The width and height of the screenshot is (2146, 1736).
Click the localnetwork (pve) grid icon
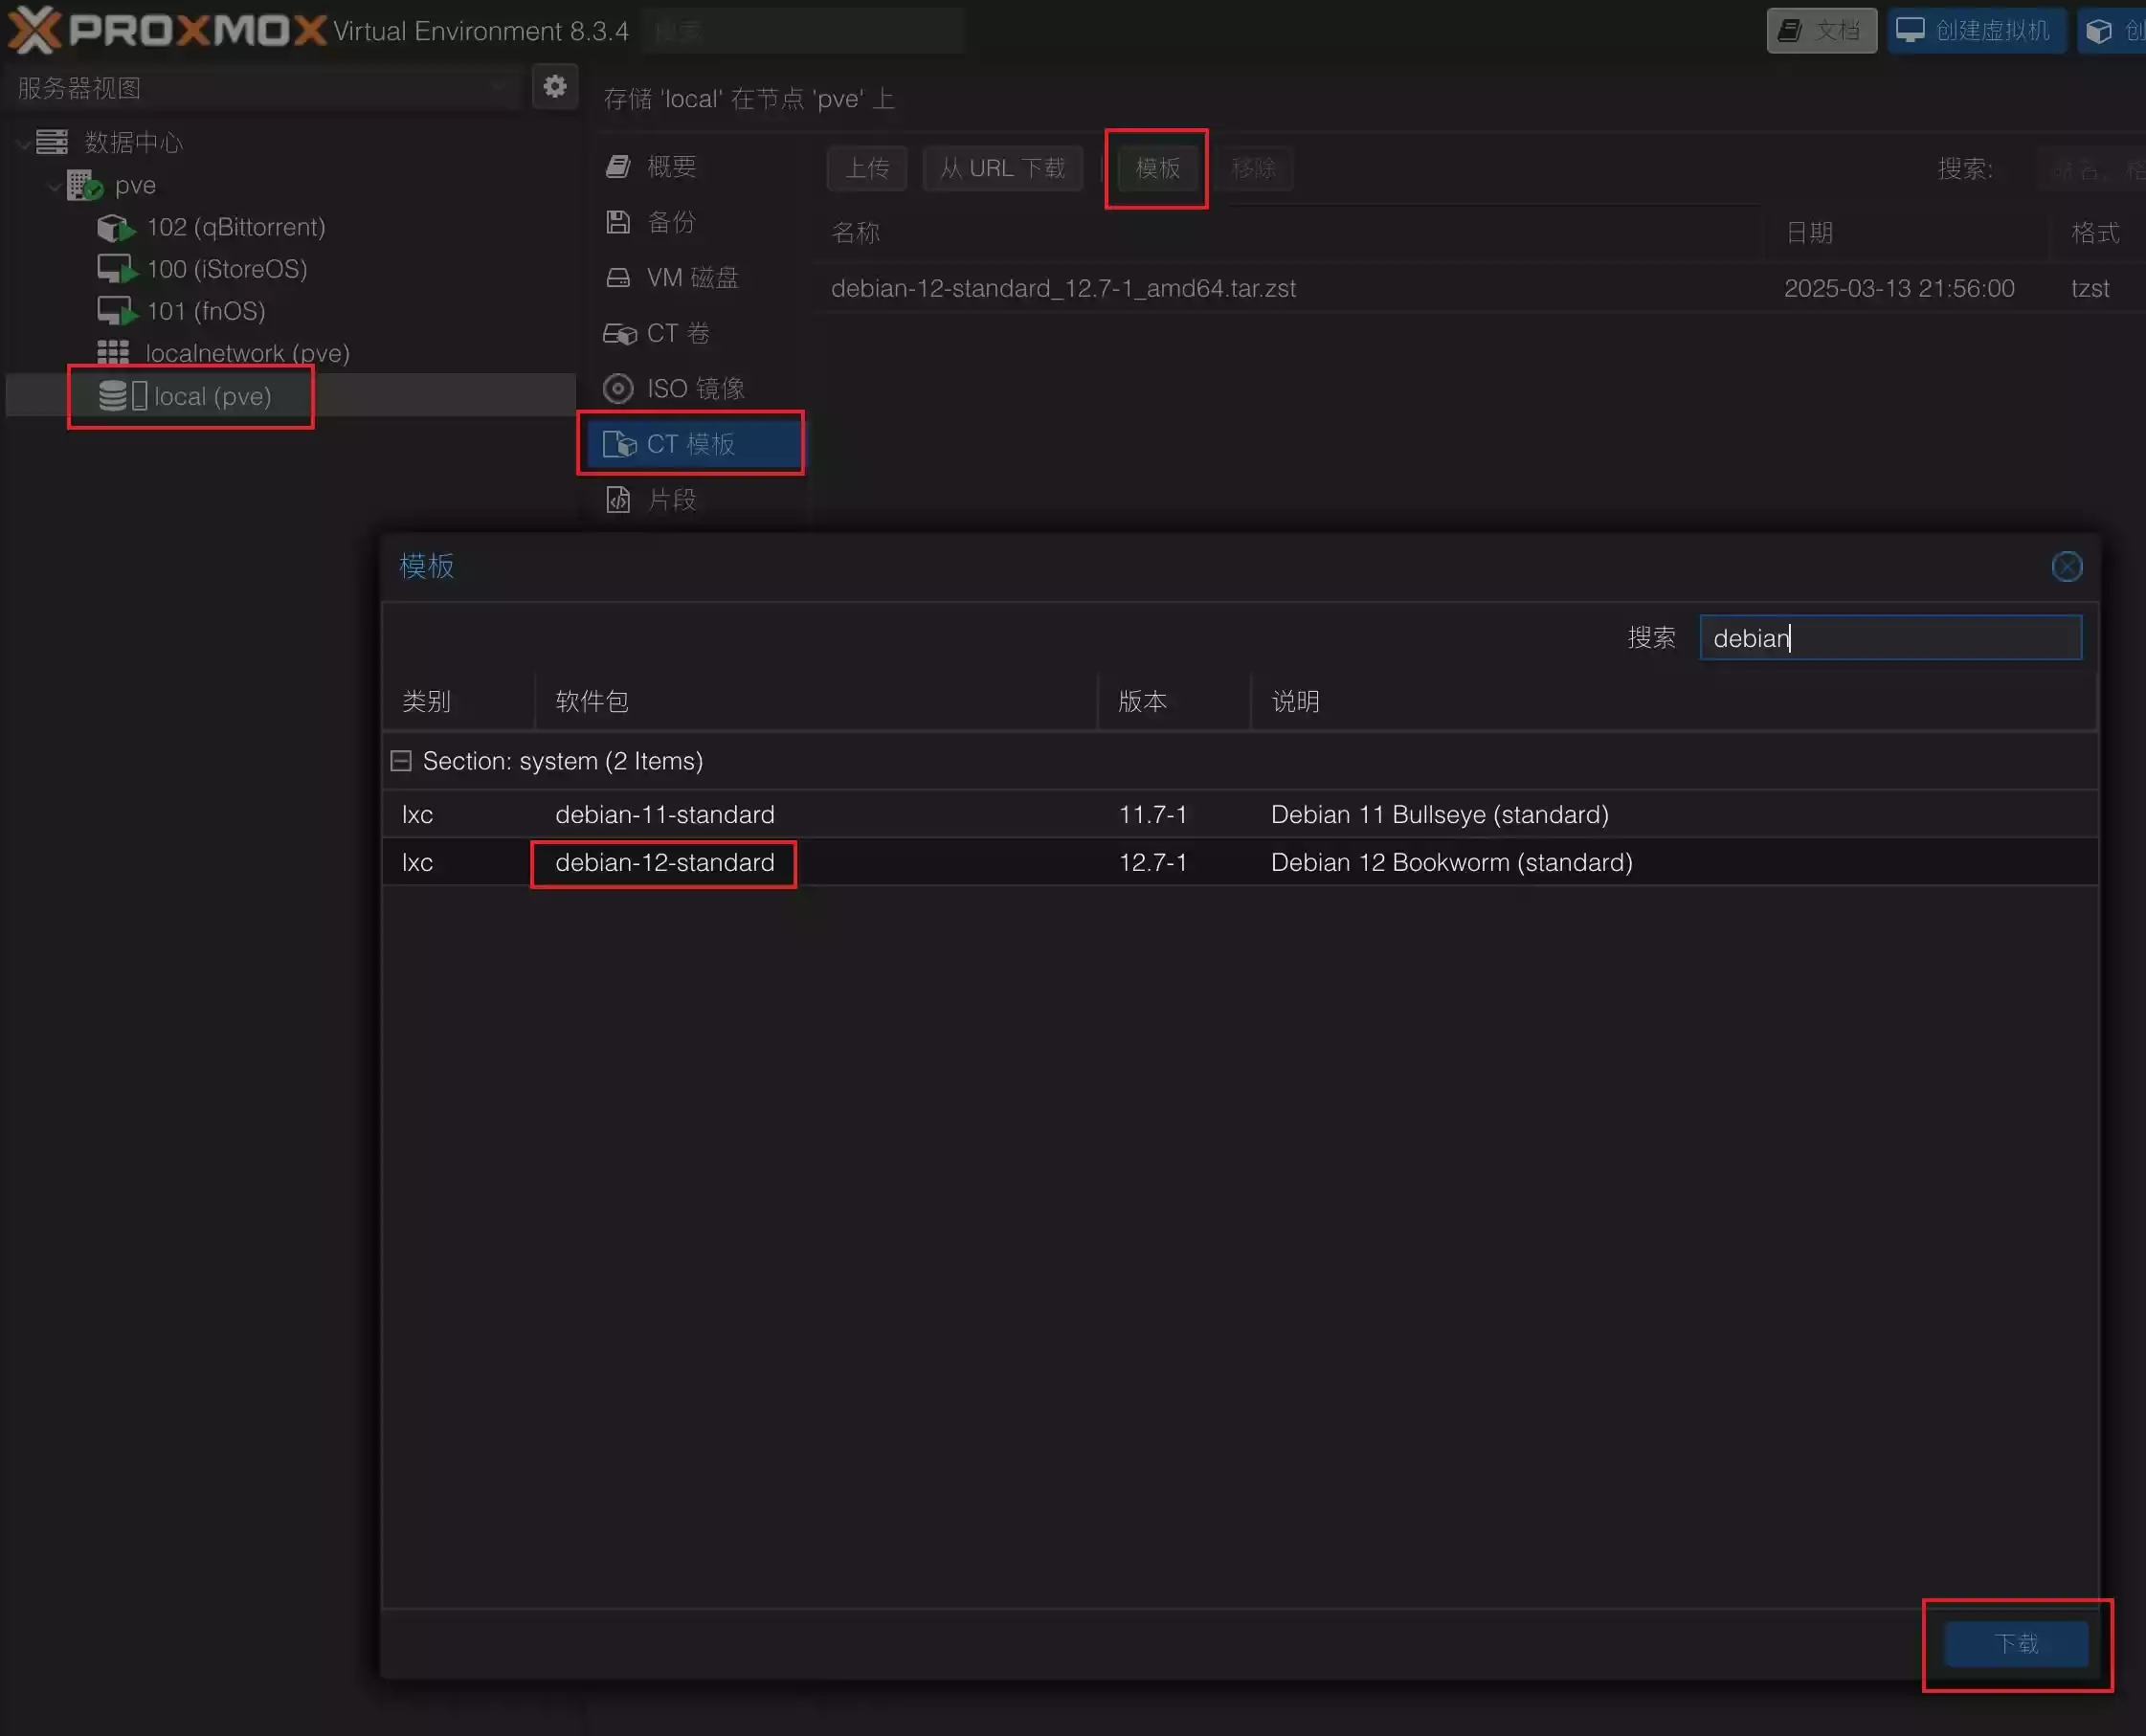click(112, 353)
